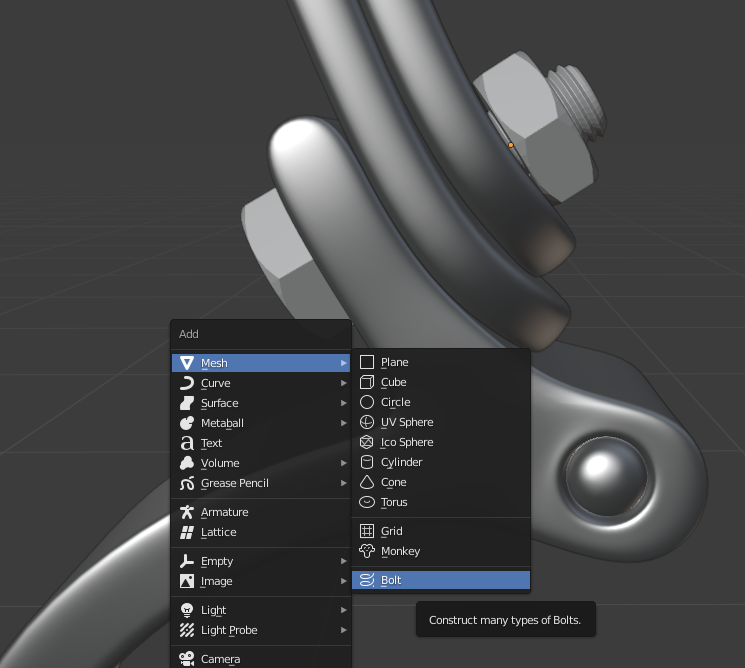Click the Mesh triangle icon
The height and width of the screenshot is (668, 745).
187,363
